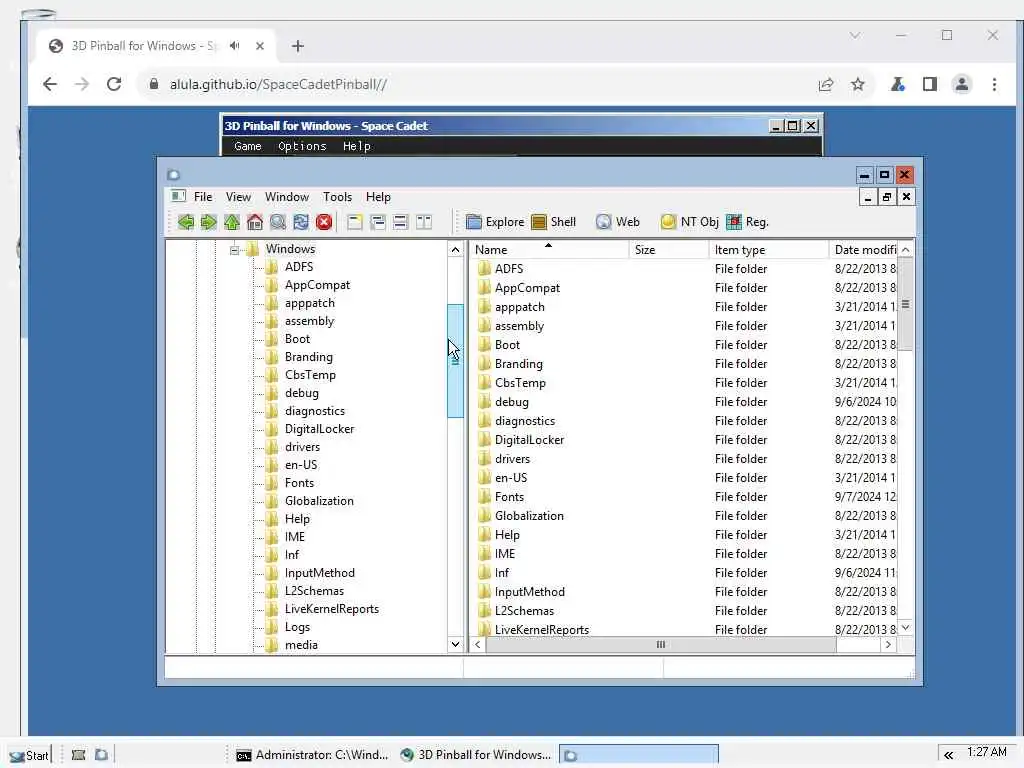The image size is (1024, 768).
Task: Open the Options menu in Pinball window
Action: click(302, 146)
